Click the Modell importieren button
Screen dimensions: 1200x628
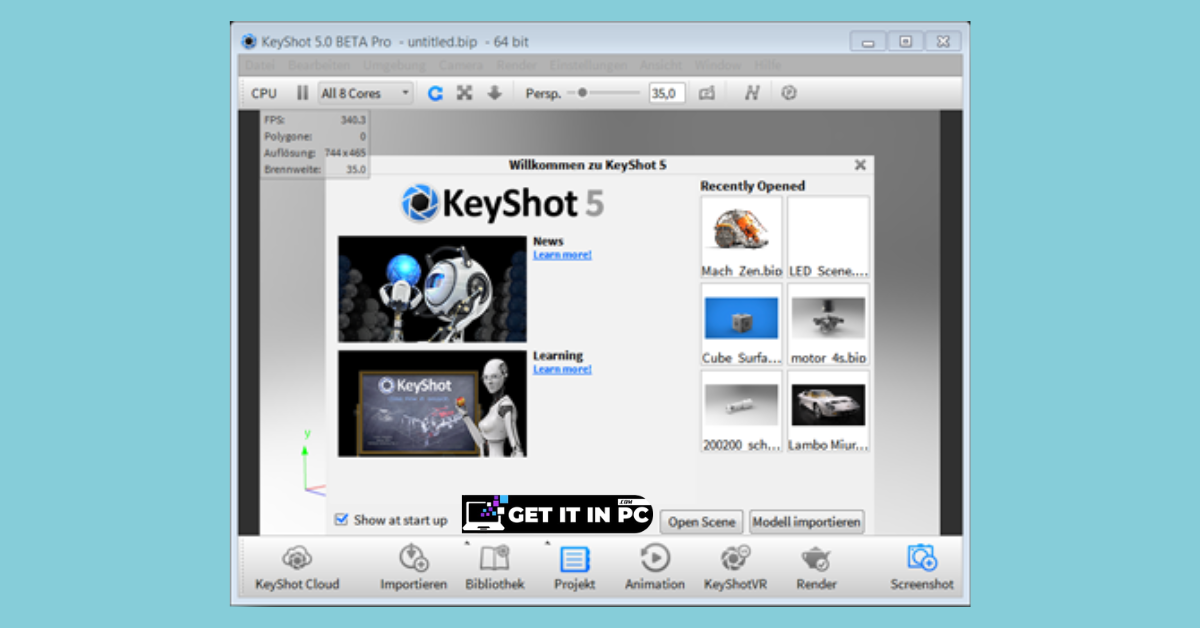(806, 521)
